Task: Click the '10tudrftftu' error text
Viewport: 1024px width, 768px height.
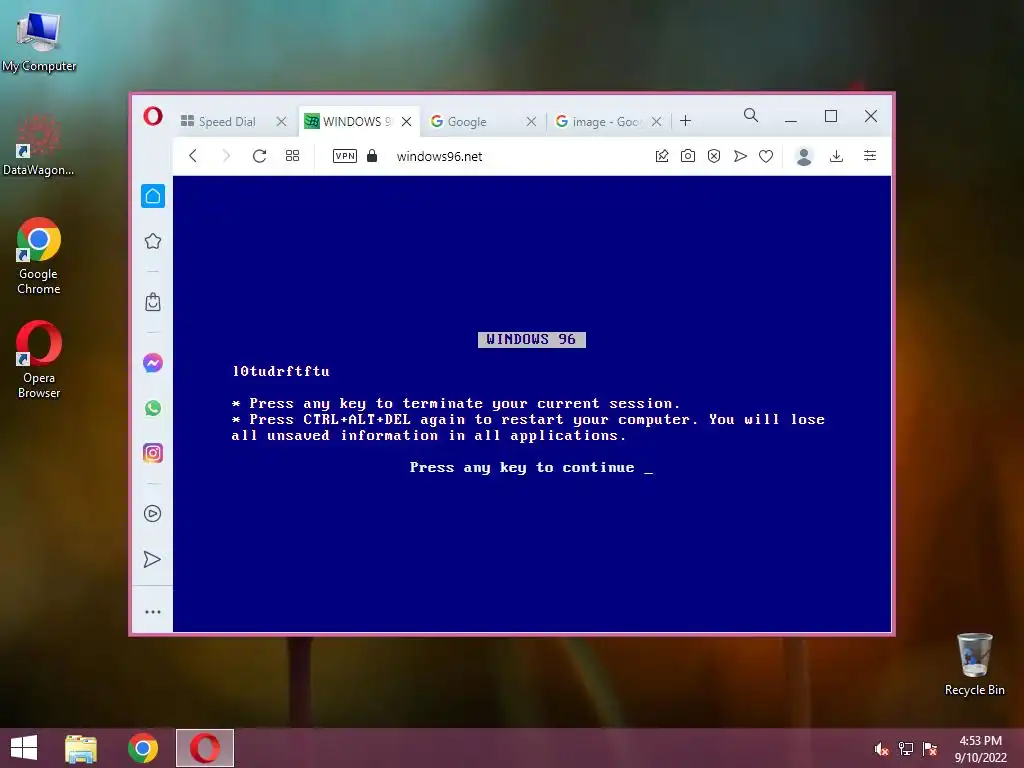Action: click(x=281, y=372)
